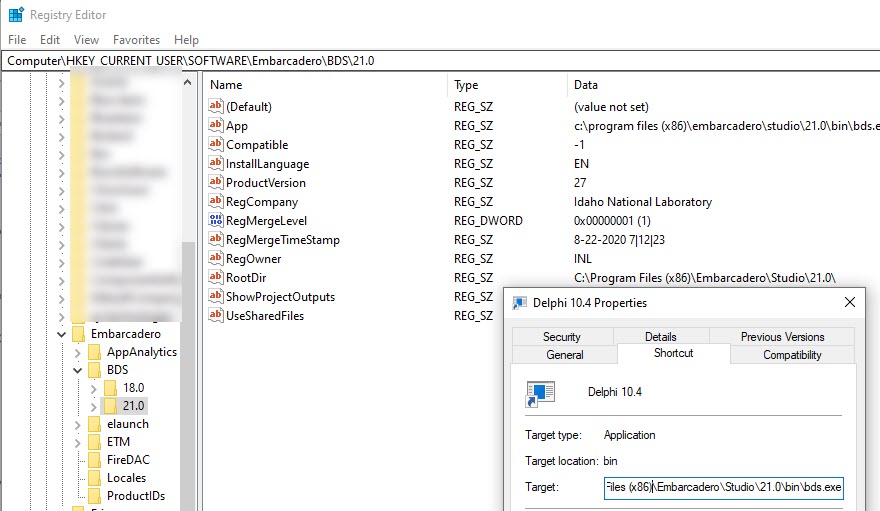
Task: Open the Help menu
Action: click(186, 40)
